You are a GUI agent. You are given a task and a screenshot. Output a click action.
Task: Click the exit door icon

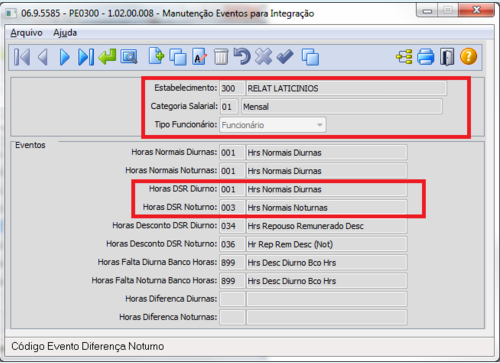[447, 57]
